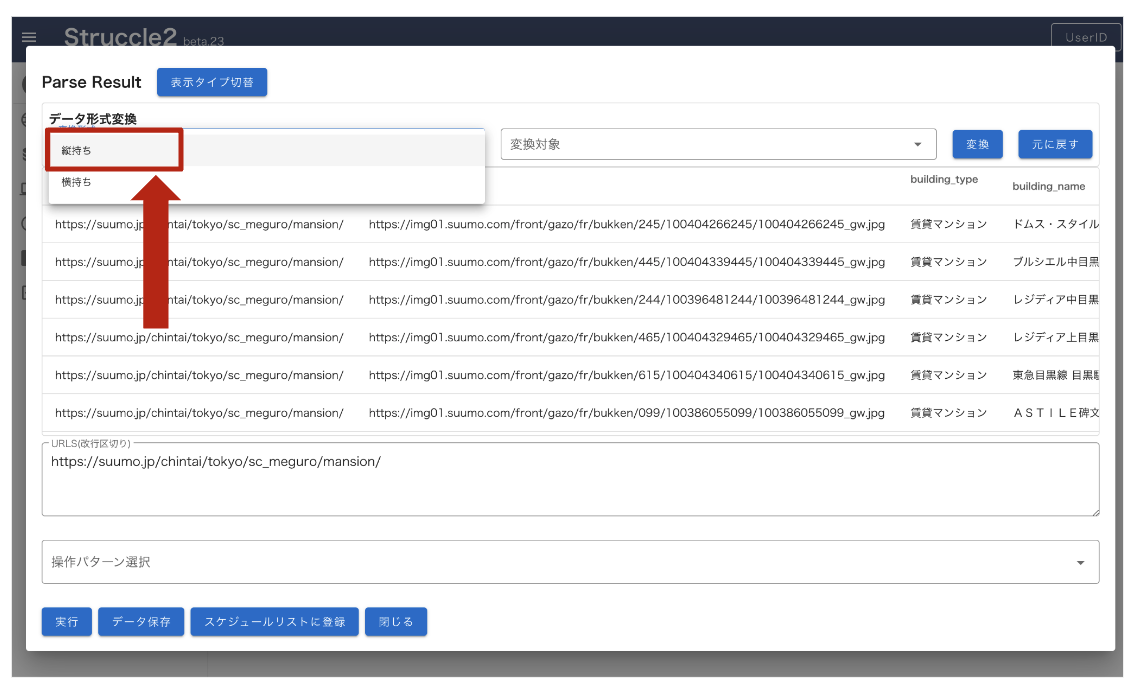
Task: Click the building_type column header
Action: (944, 180)
